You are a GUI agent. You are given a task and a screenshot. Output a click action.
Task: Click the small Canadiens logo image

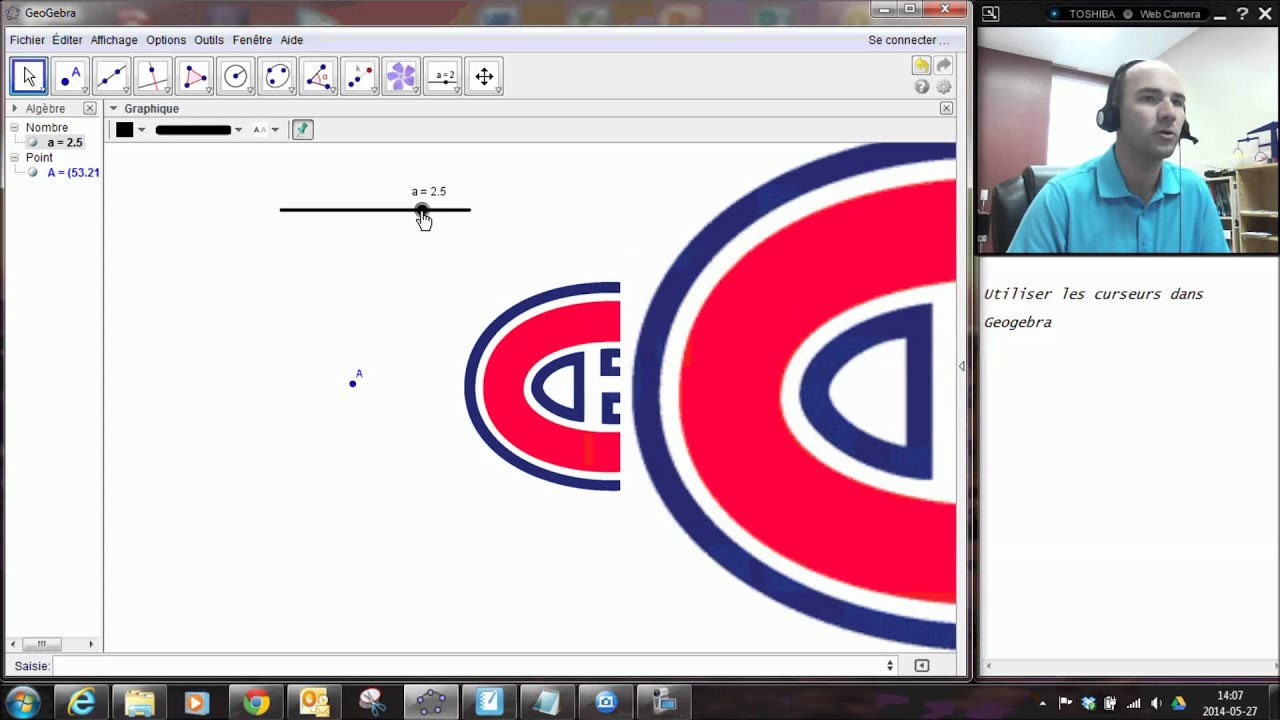(x=542, y=386)
